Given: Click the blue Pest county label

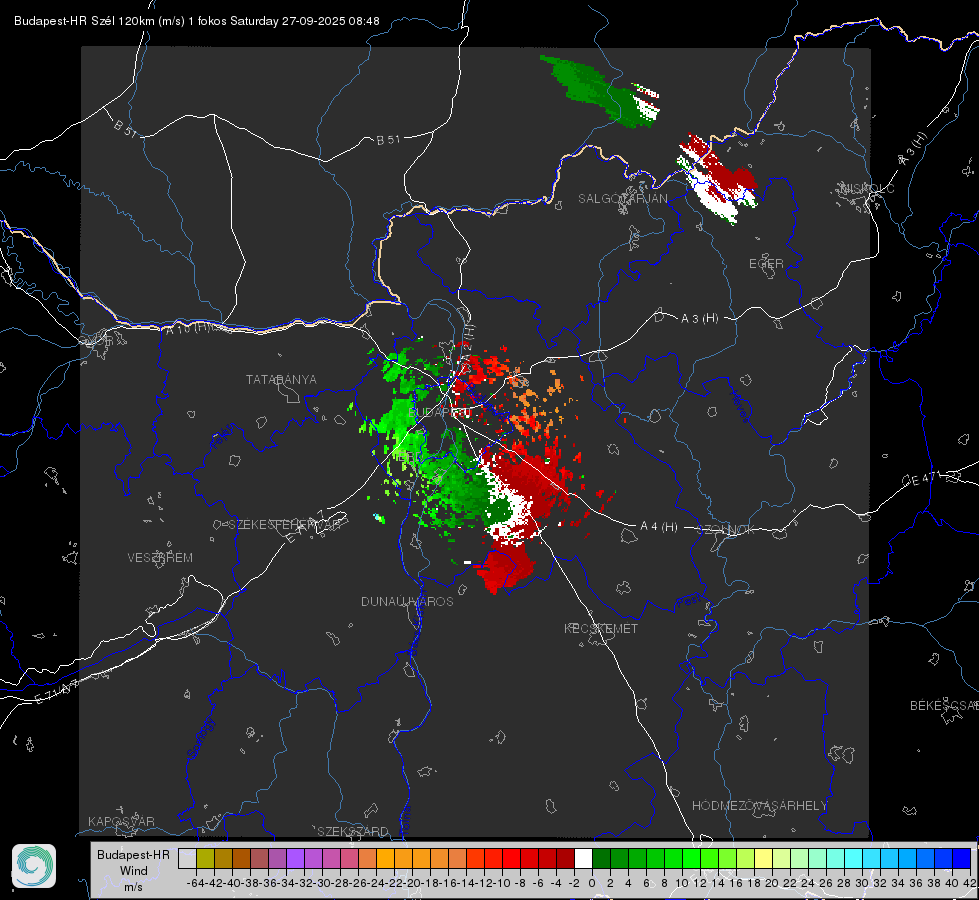Looking at the screenshot, I should [x=689, y=602].
